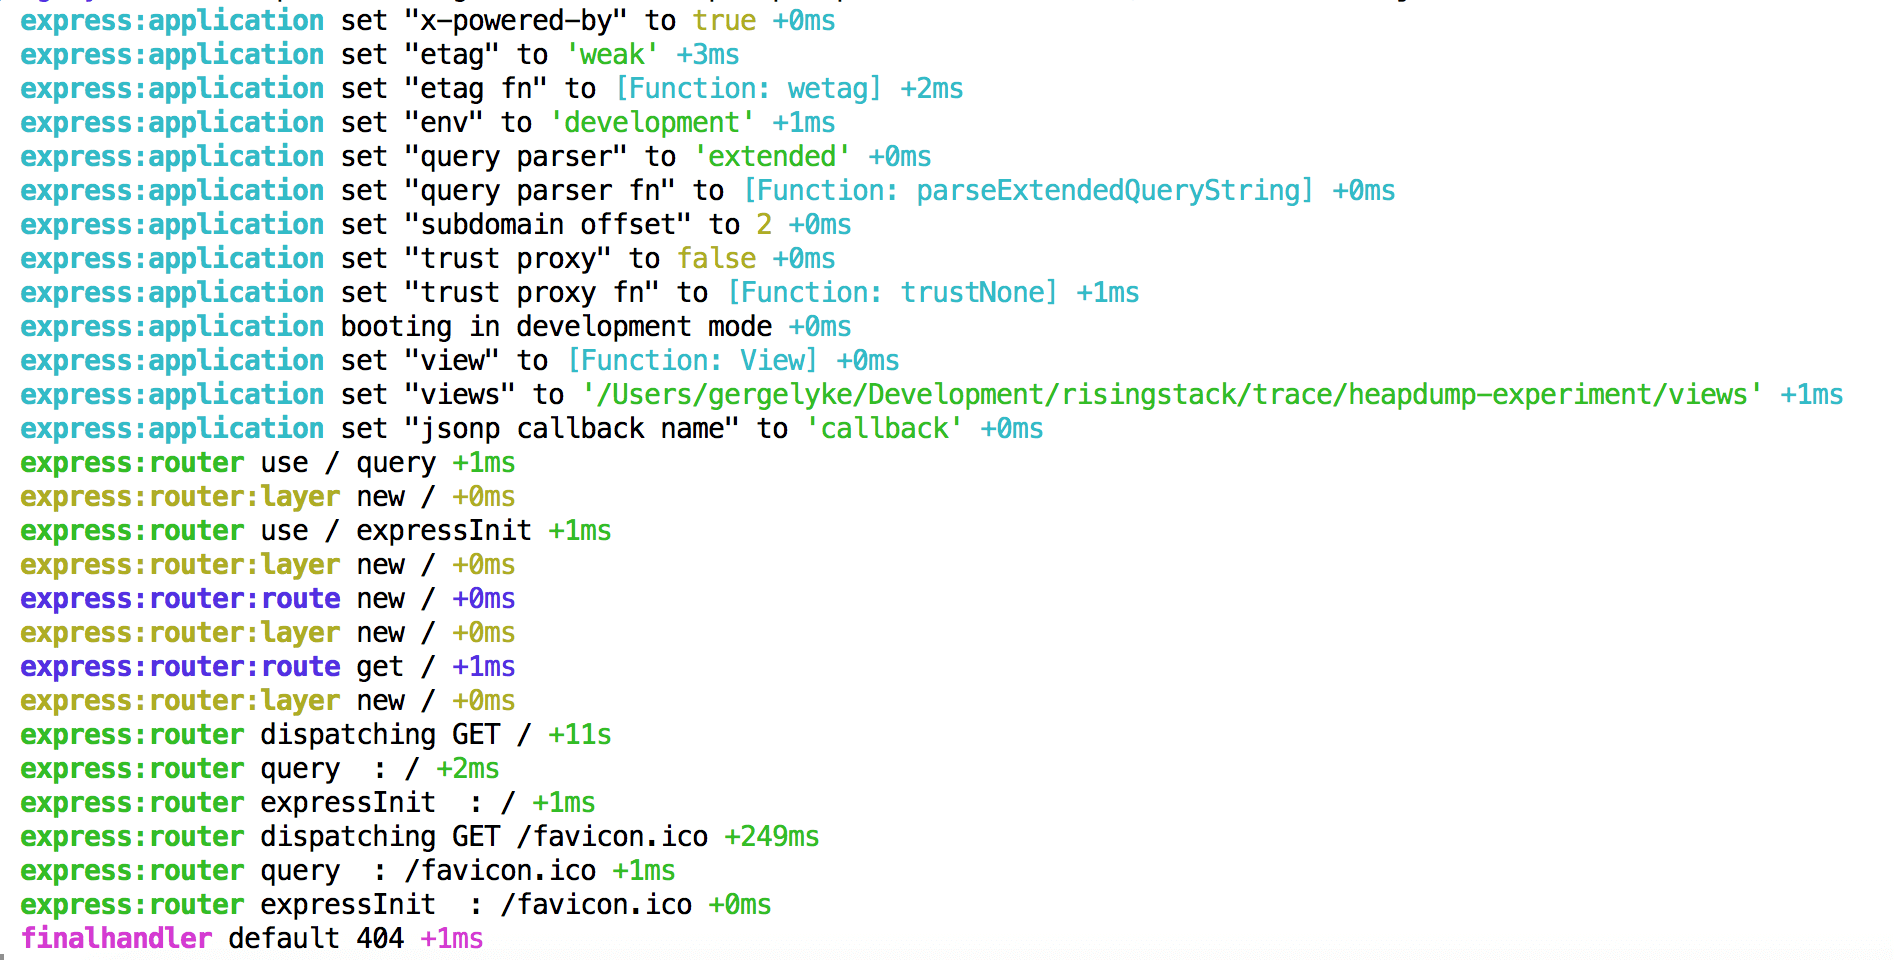Click the 'query : /' +2ms line

[260, 769]
